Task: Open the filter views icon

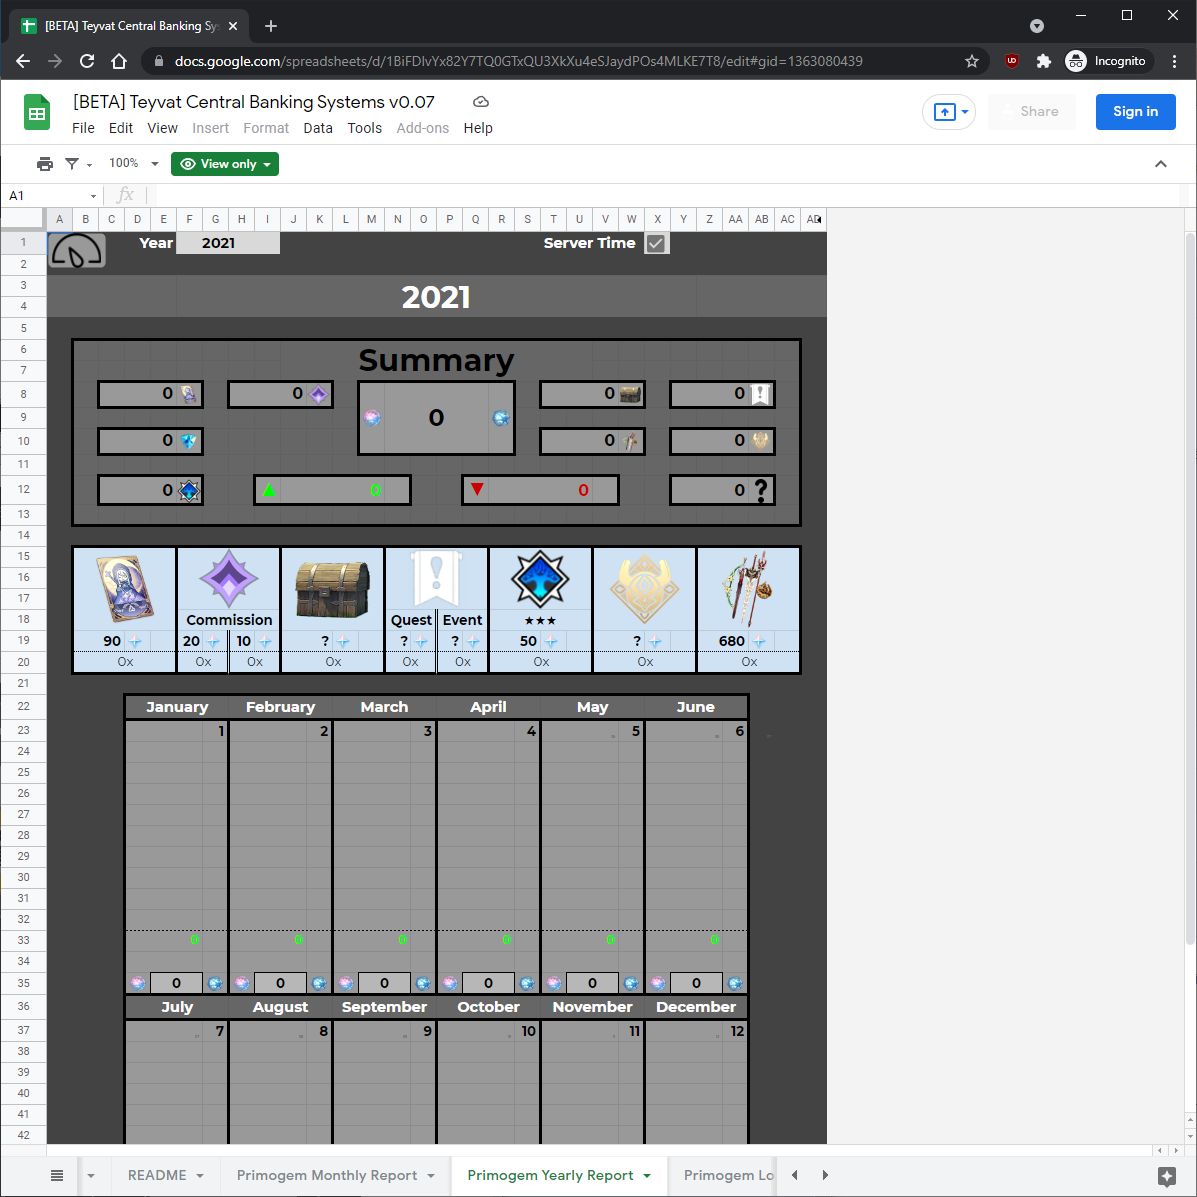Action: [x=72, y=163]
